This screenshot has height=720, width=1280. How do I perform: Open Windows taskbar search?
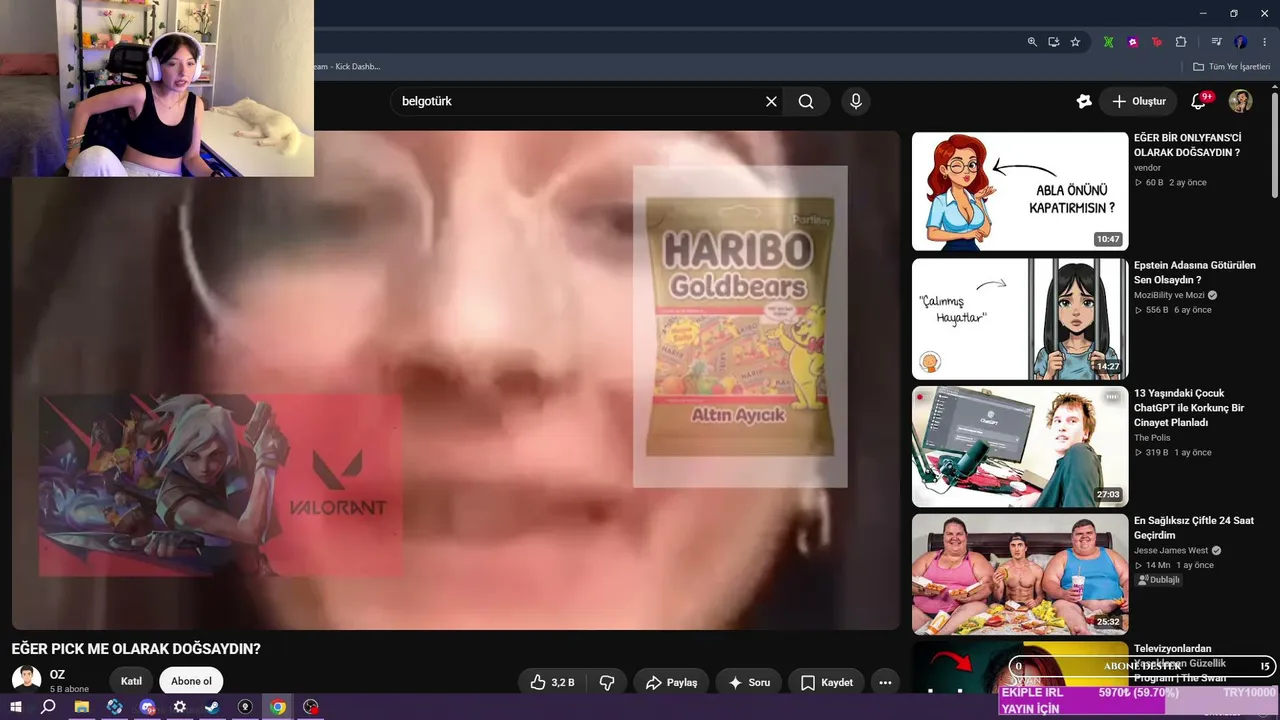(x=48, y=707)
